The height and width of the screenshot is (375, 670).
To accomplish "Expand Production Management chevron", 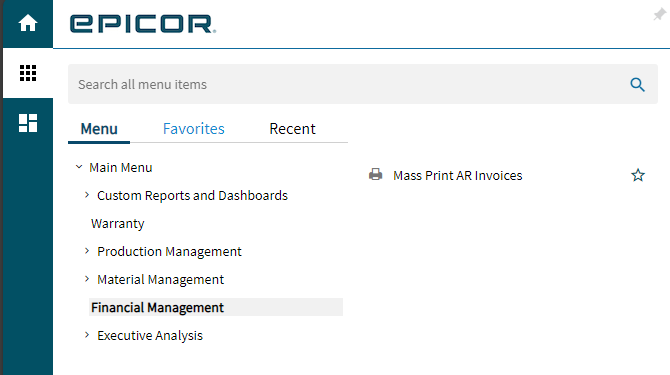I will point(87,251).
